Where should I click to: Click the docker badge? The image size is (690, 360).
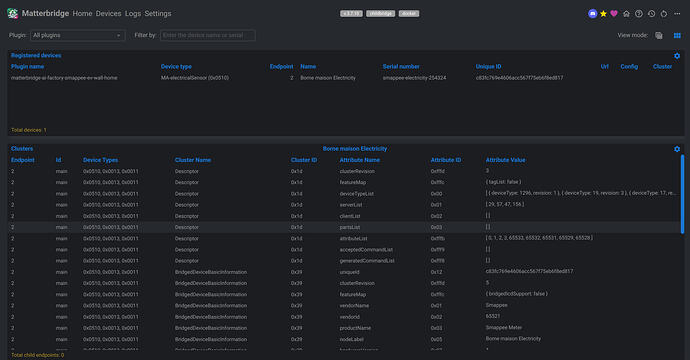click(x=409, y=14)
